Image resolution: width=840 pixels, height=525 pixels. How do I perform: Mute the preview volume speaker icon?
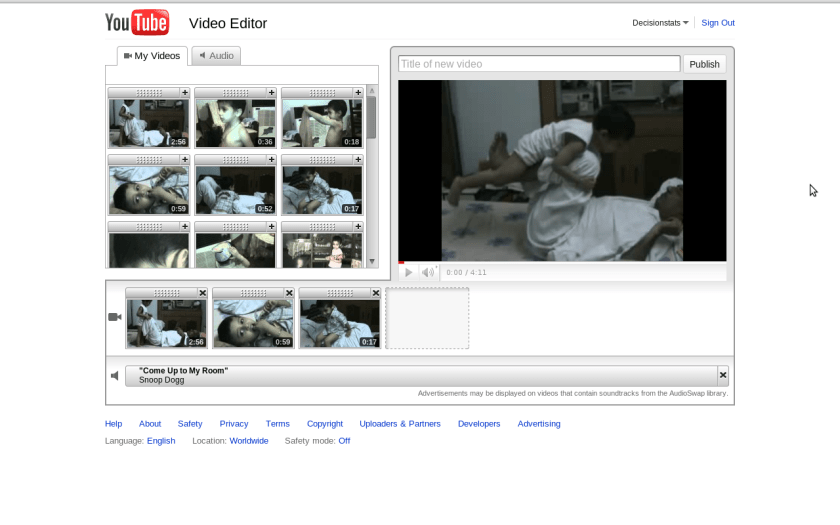coord(427,272)
